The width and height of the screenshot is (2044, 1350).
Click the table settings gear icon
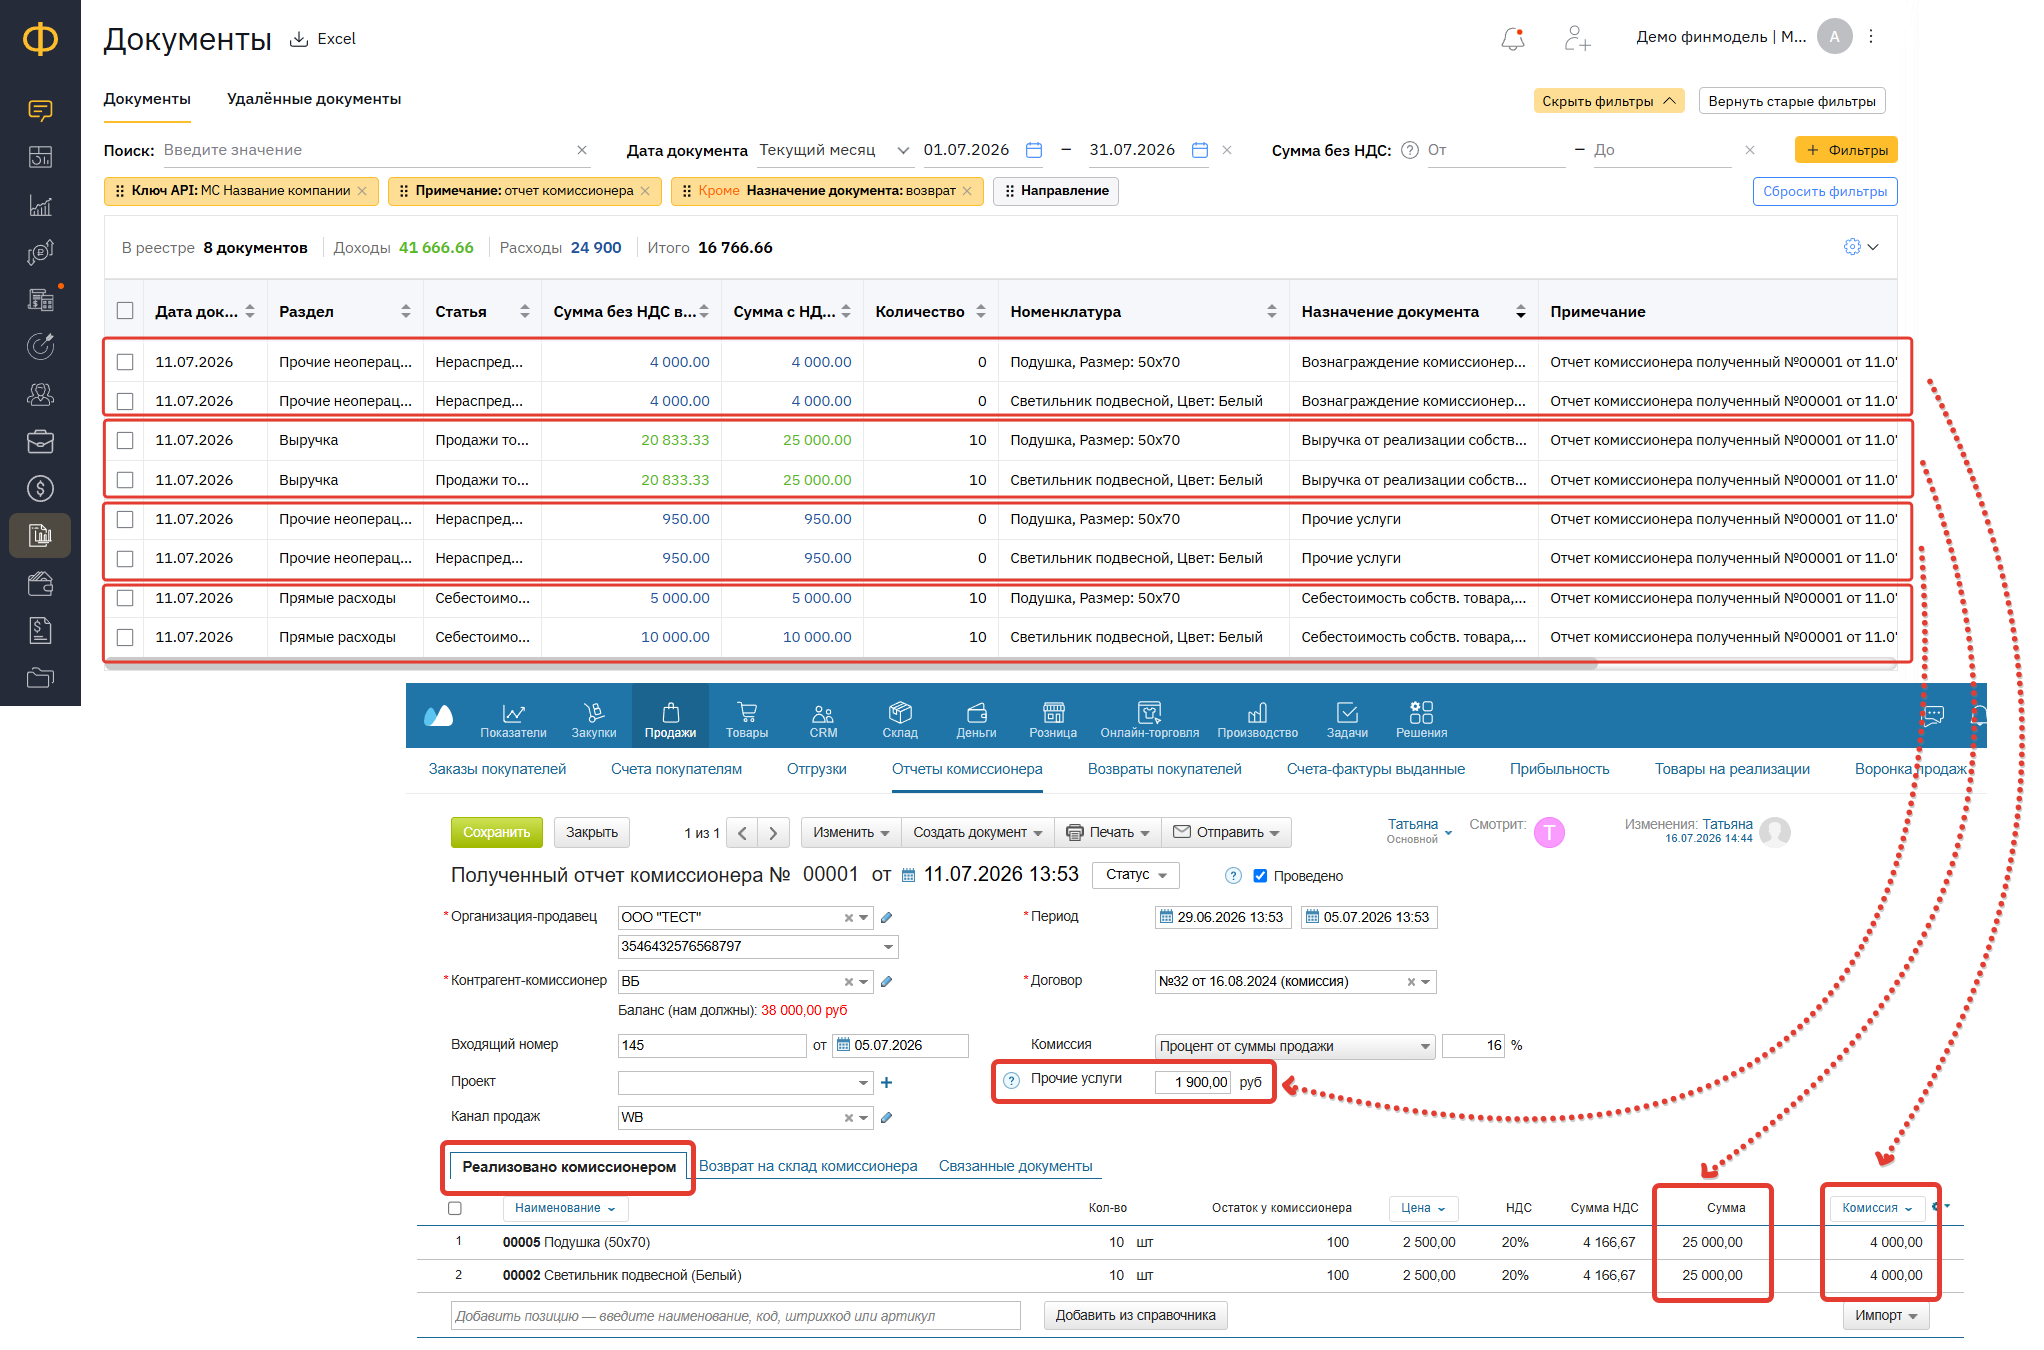tap(1852, 247)
